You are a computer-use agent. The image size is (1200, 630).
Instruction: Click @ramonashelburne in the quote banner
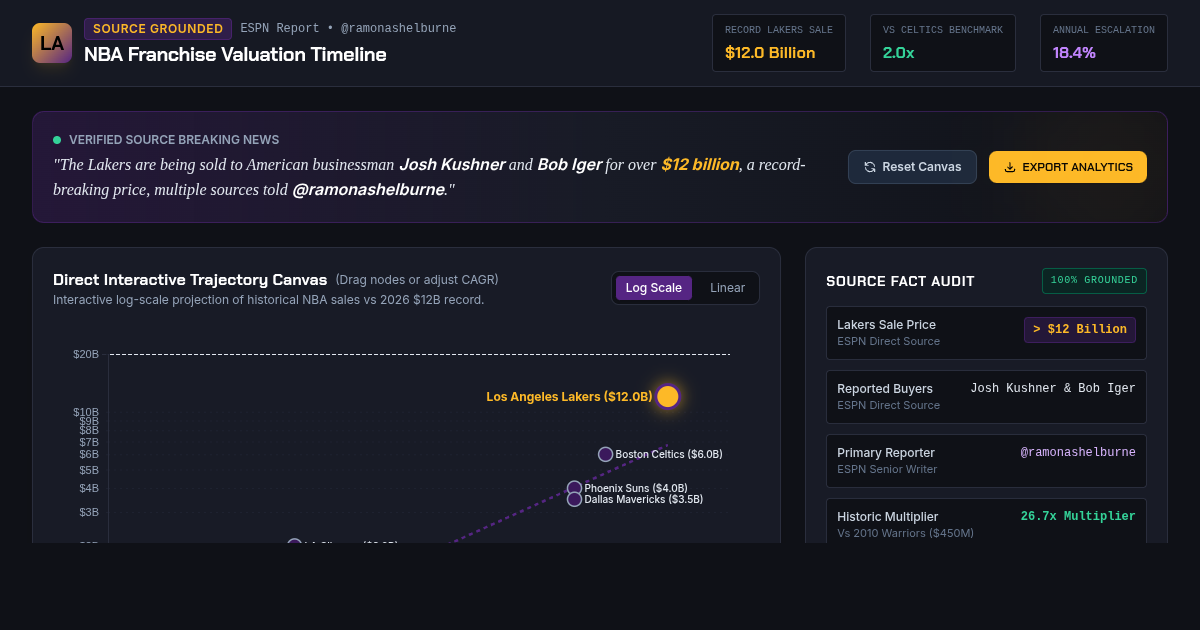point(368,189)
